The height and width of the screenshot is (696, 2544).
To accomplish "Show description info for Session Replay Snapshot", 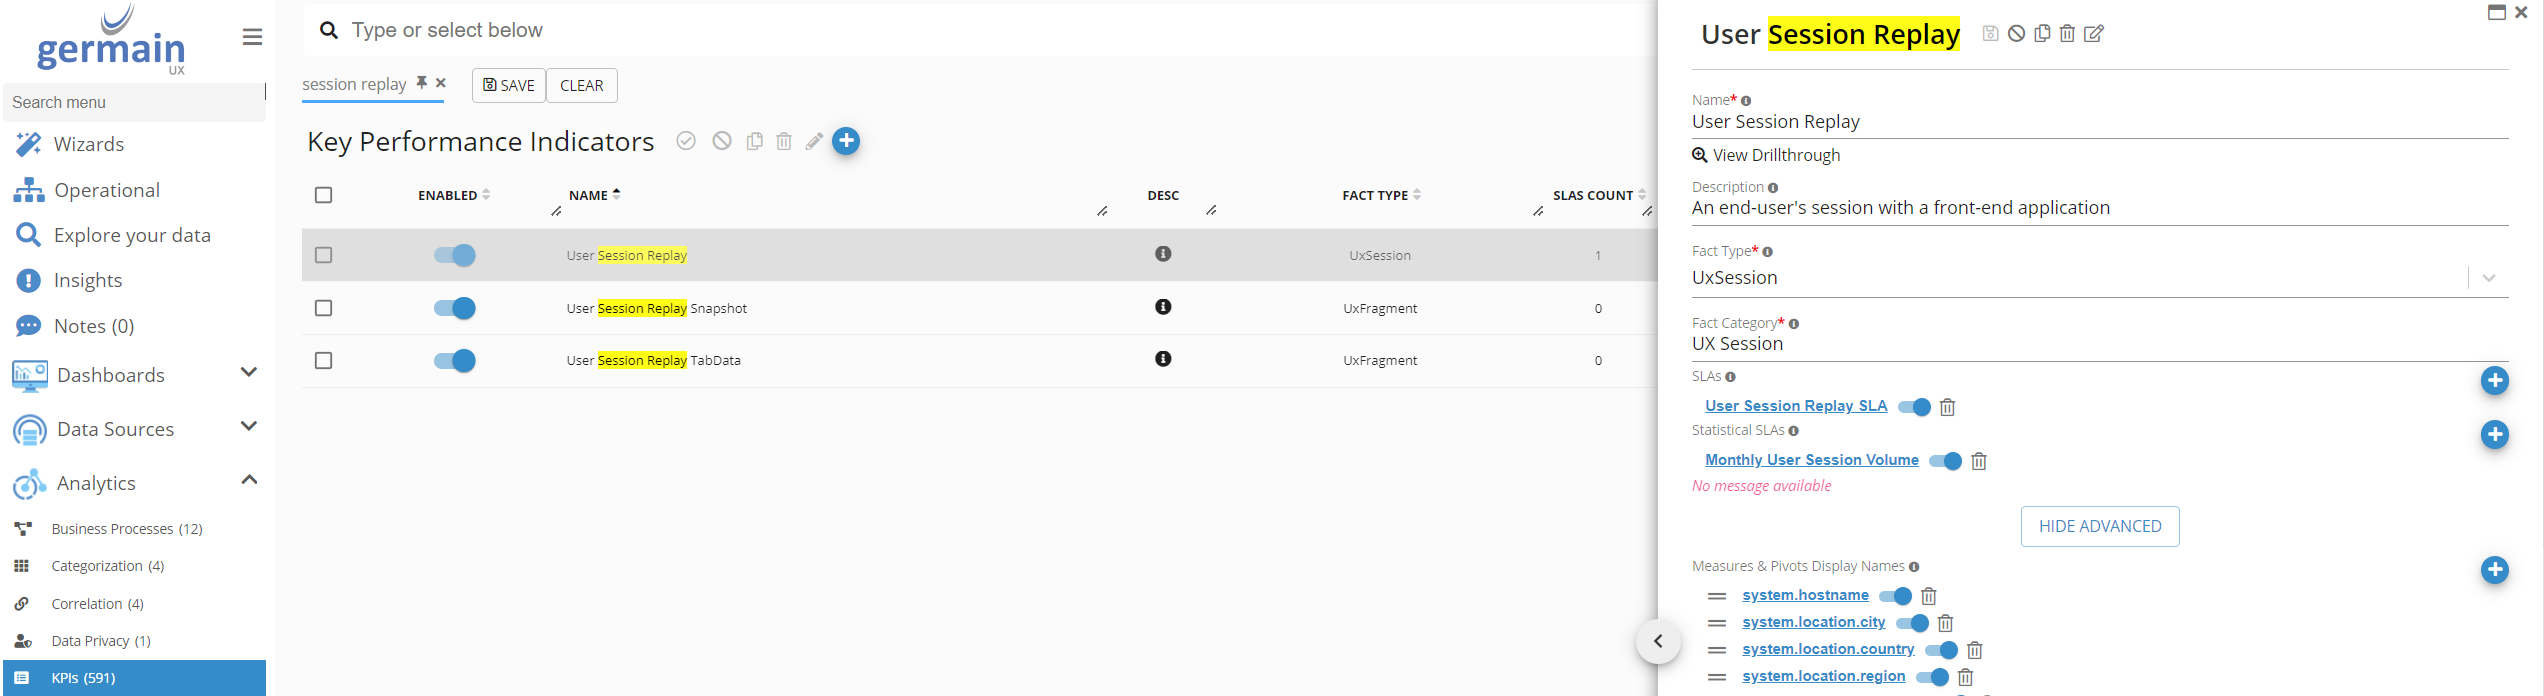I will click(1162, 307).
